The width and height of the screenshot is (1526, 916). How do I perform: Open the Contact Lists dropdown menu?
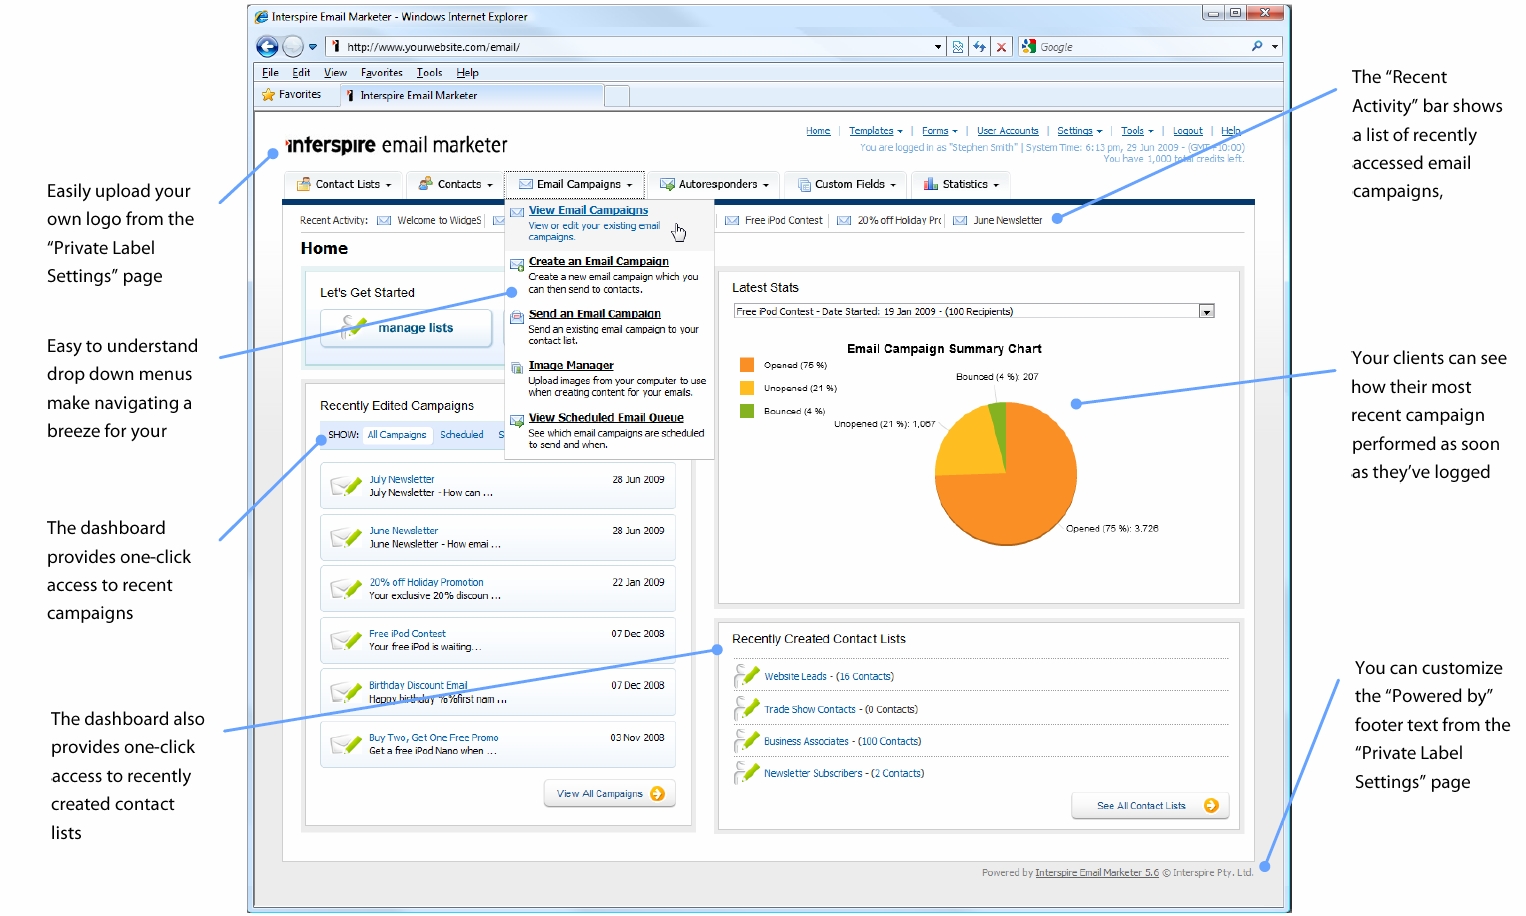(344, 184)
